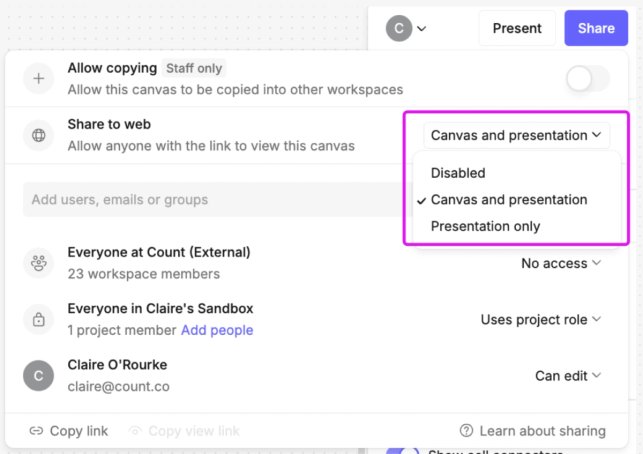Select the checked Canvas and presentation option

click(x=508, y=200)
